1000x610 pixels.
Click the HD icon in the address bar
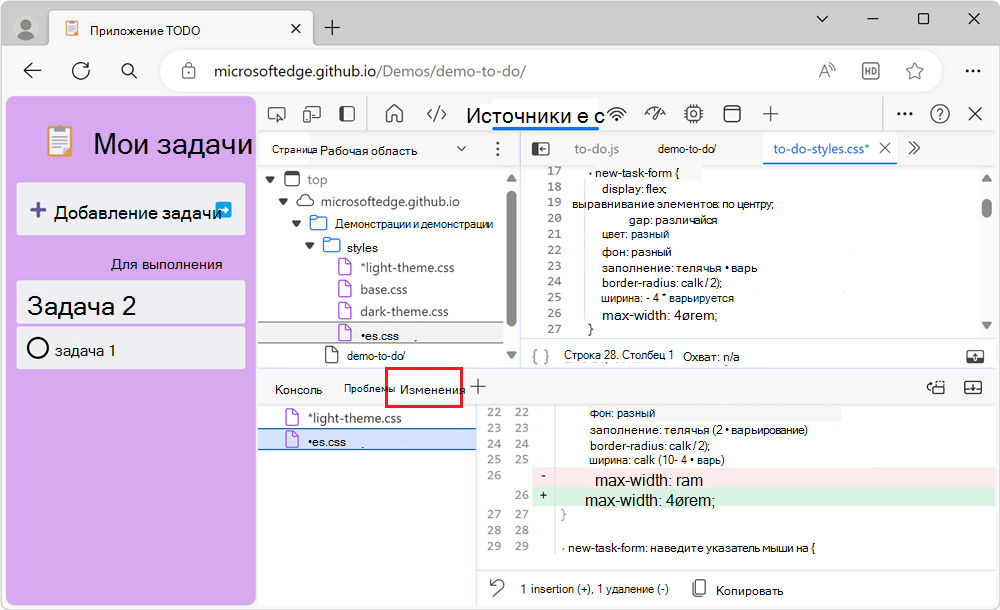point(871,71)
